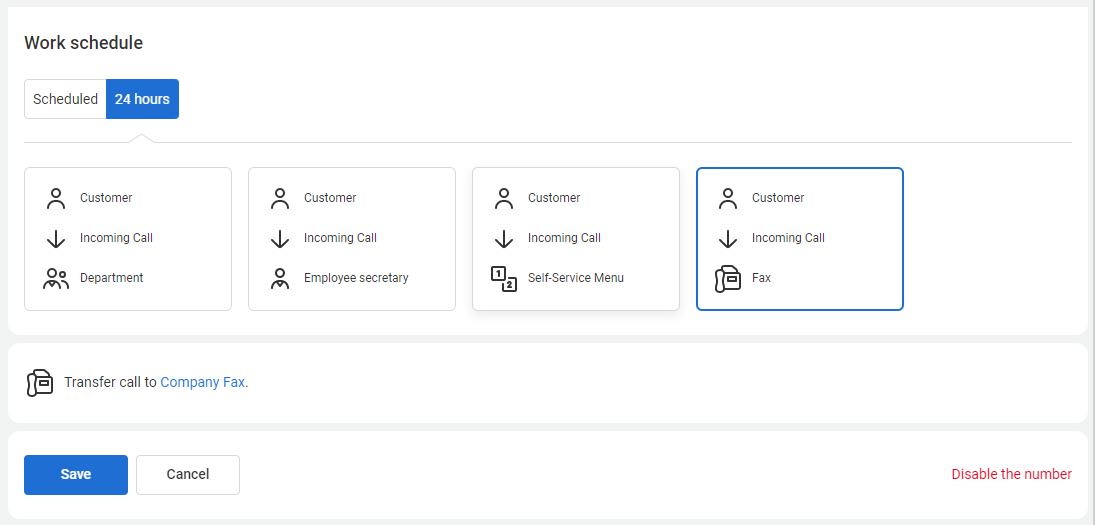Click Customer person icon in Employee secretary card
1095x525 pixels.
(x=280, y=199)
